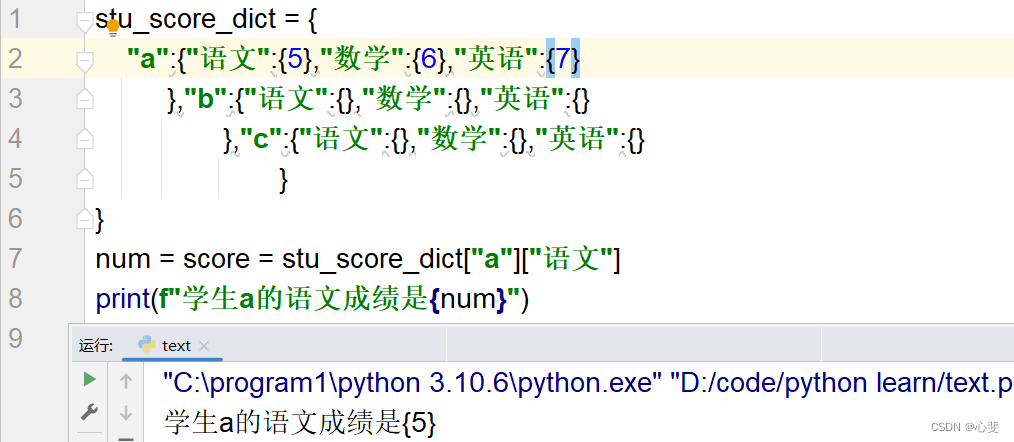Toggle the fold end marker on line 5
Viewport: 1014px width, 442px height.
click(85, 179)
